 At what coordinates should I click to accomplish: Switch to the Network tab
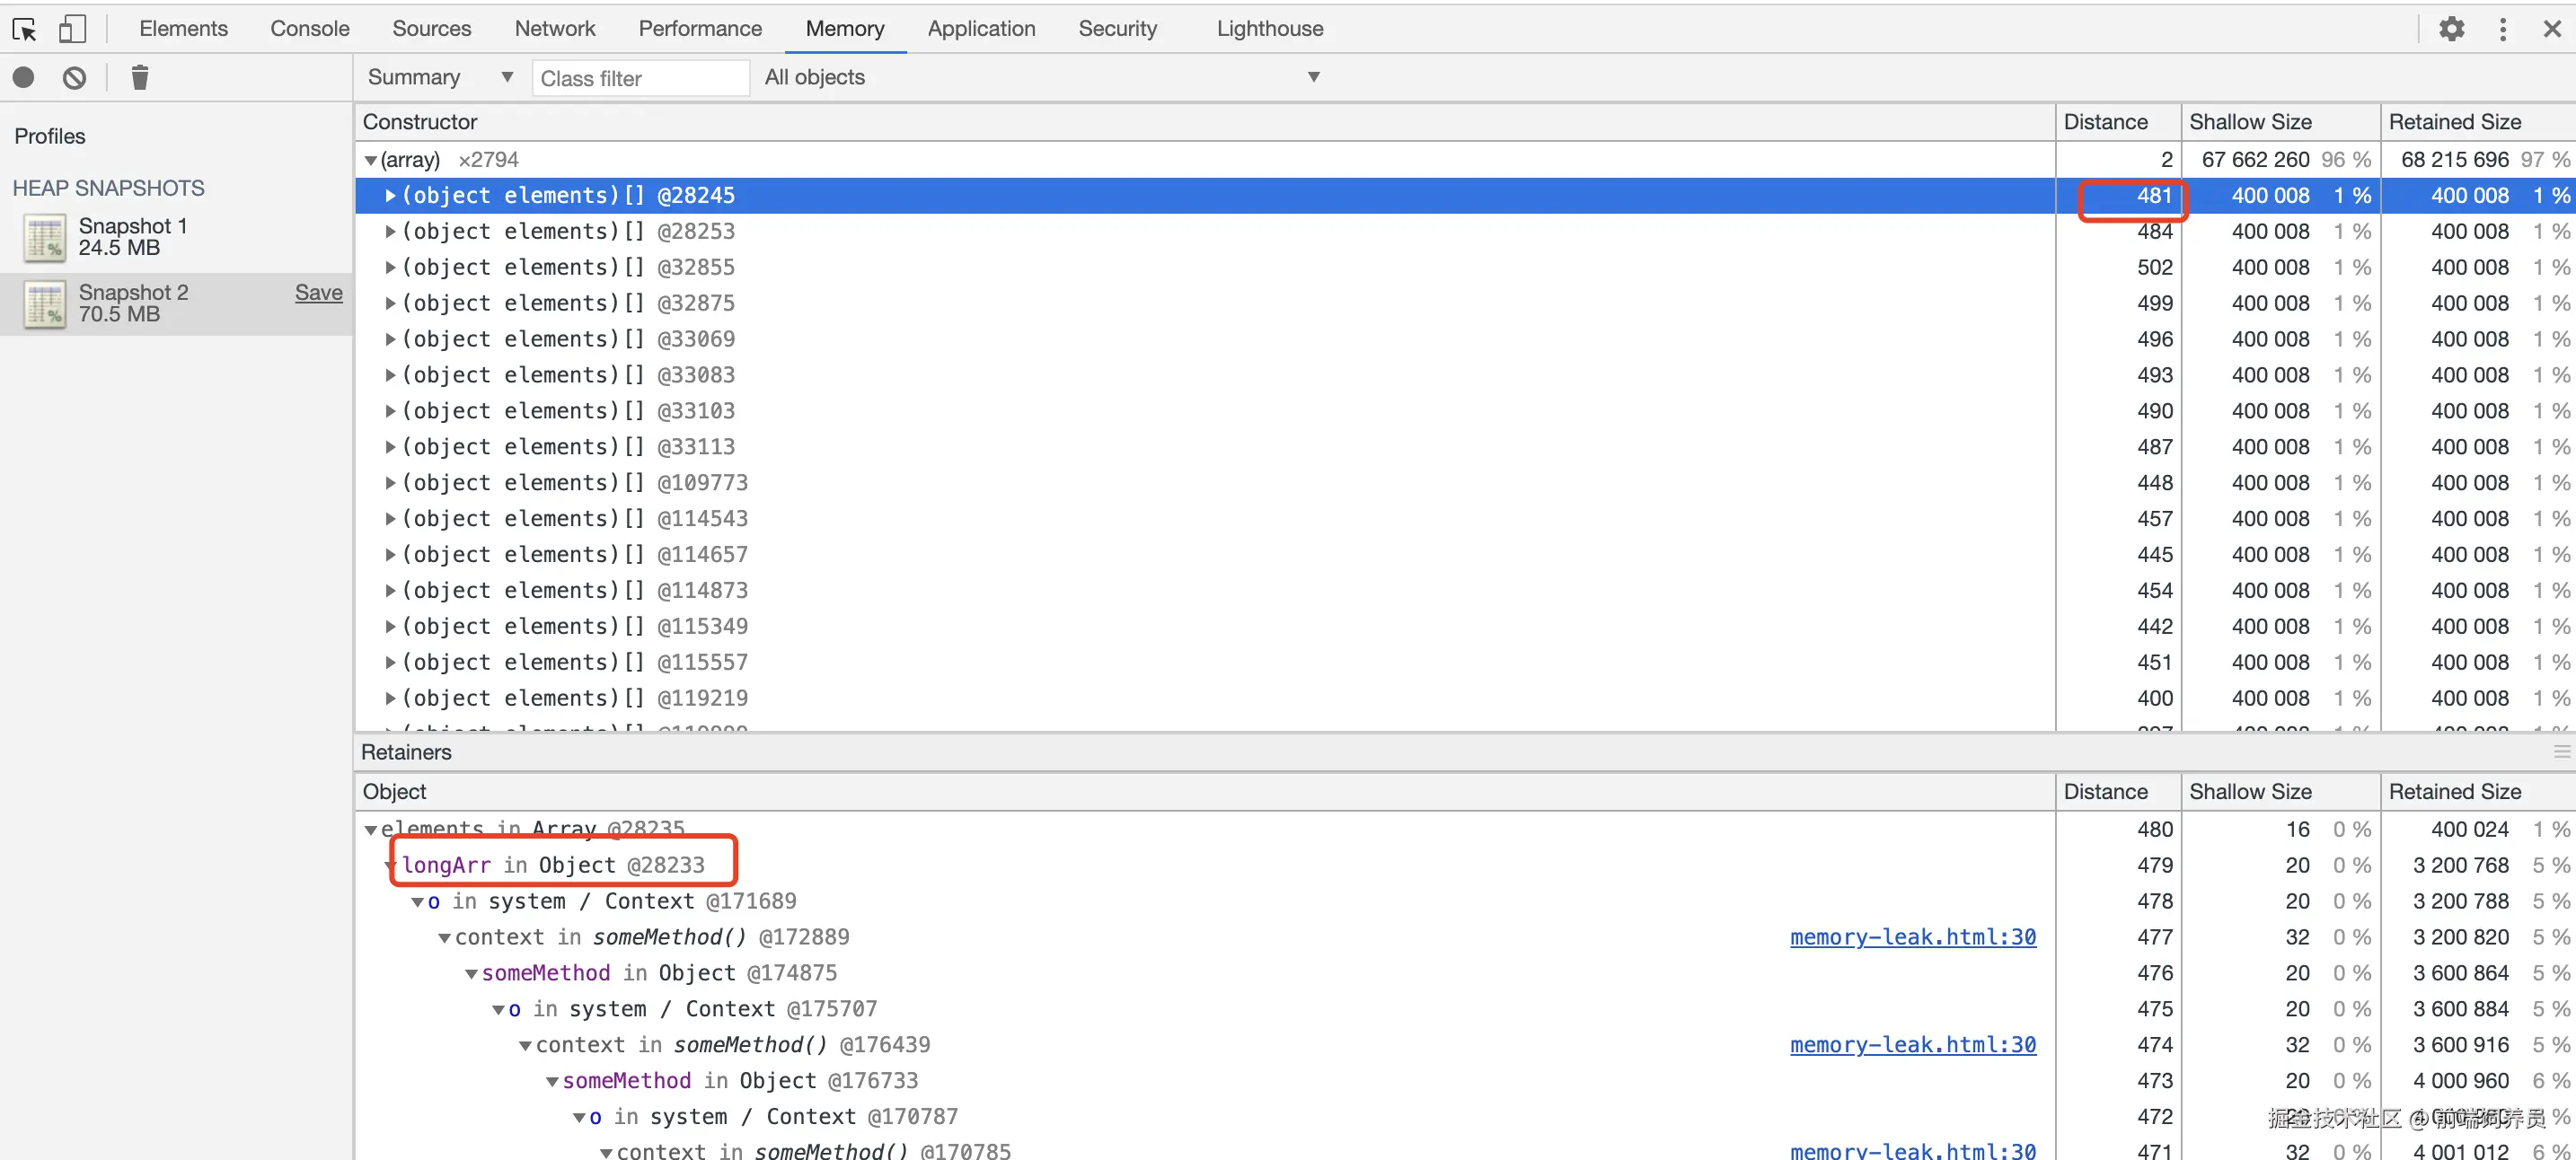pyautogui.click(x=554, y=29)
